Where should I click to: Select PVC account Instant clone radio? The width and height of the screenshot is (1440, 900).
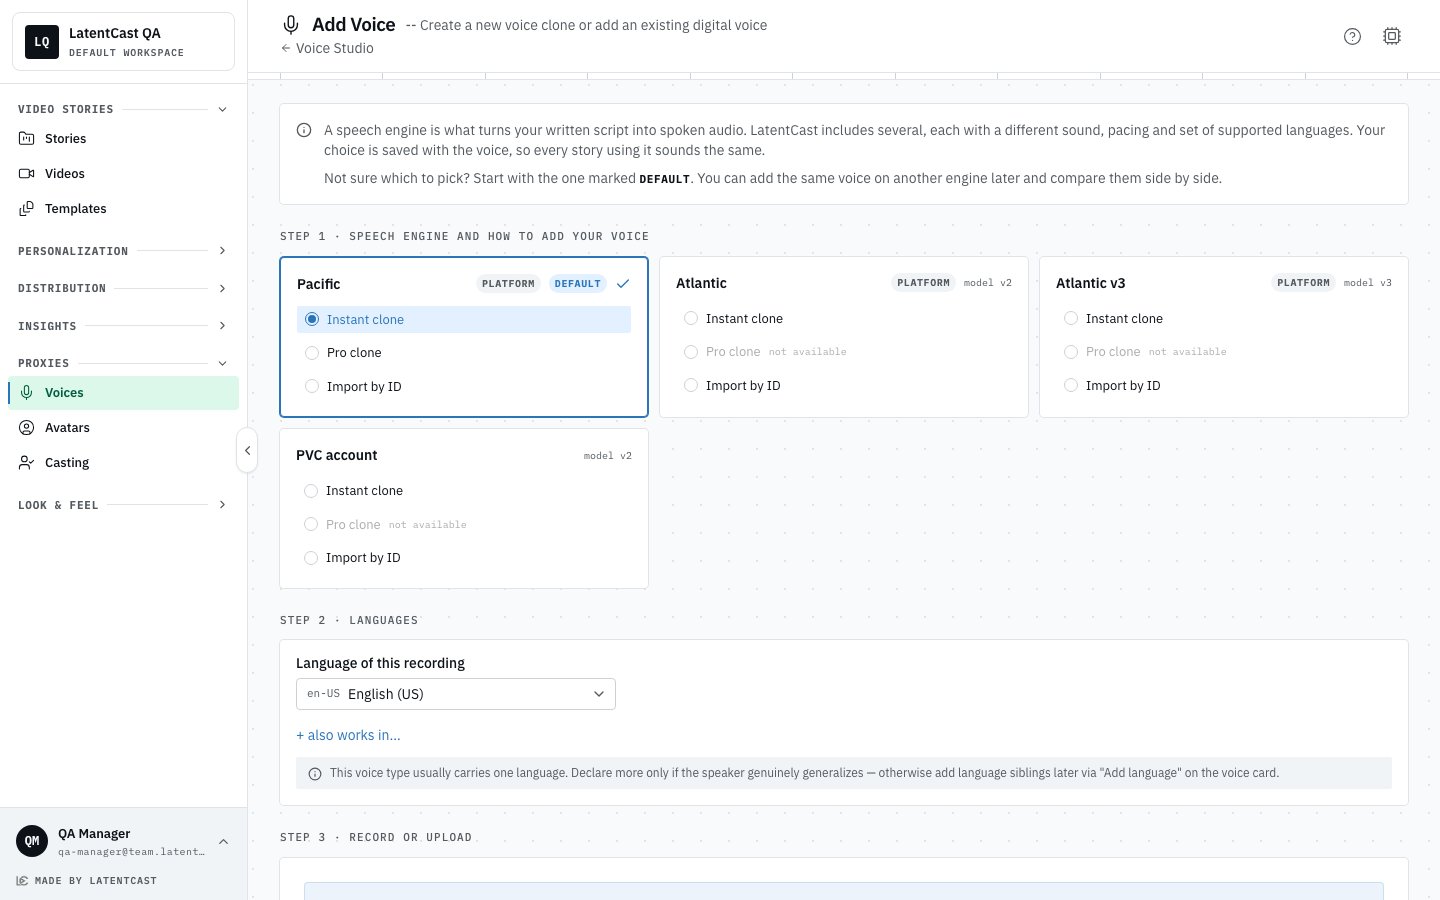[311, 491]
